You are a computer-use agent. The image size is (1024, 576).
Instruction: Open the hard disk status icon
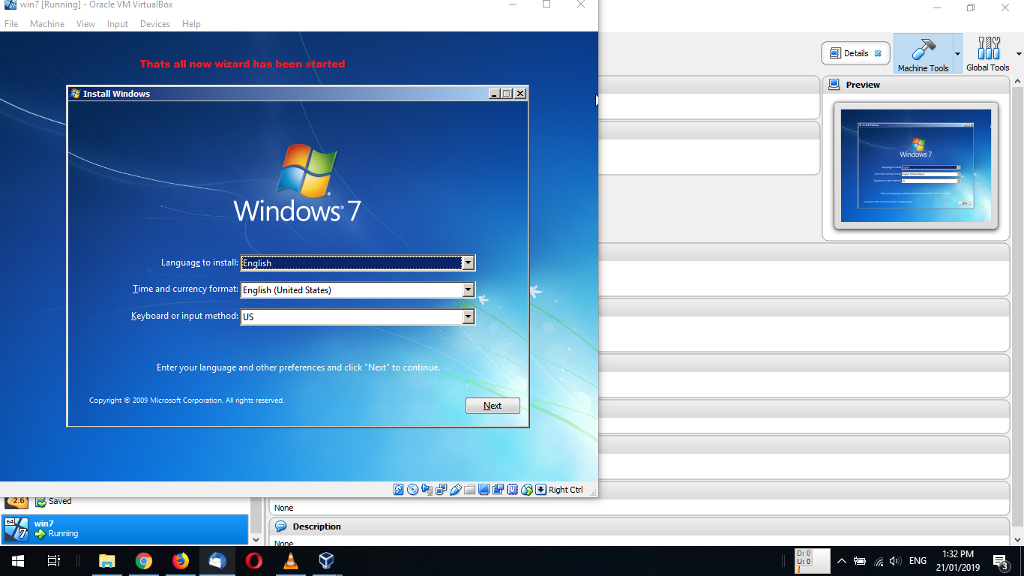[x=398, y=489]
